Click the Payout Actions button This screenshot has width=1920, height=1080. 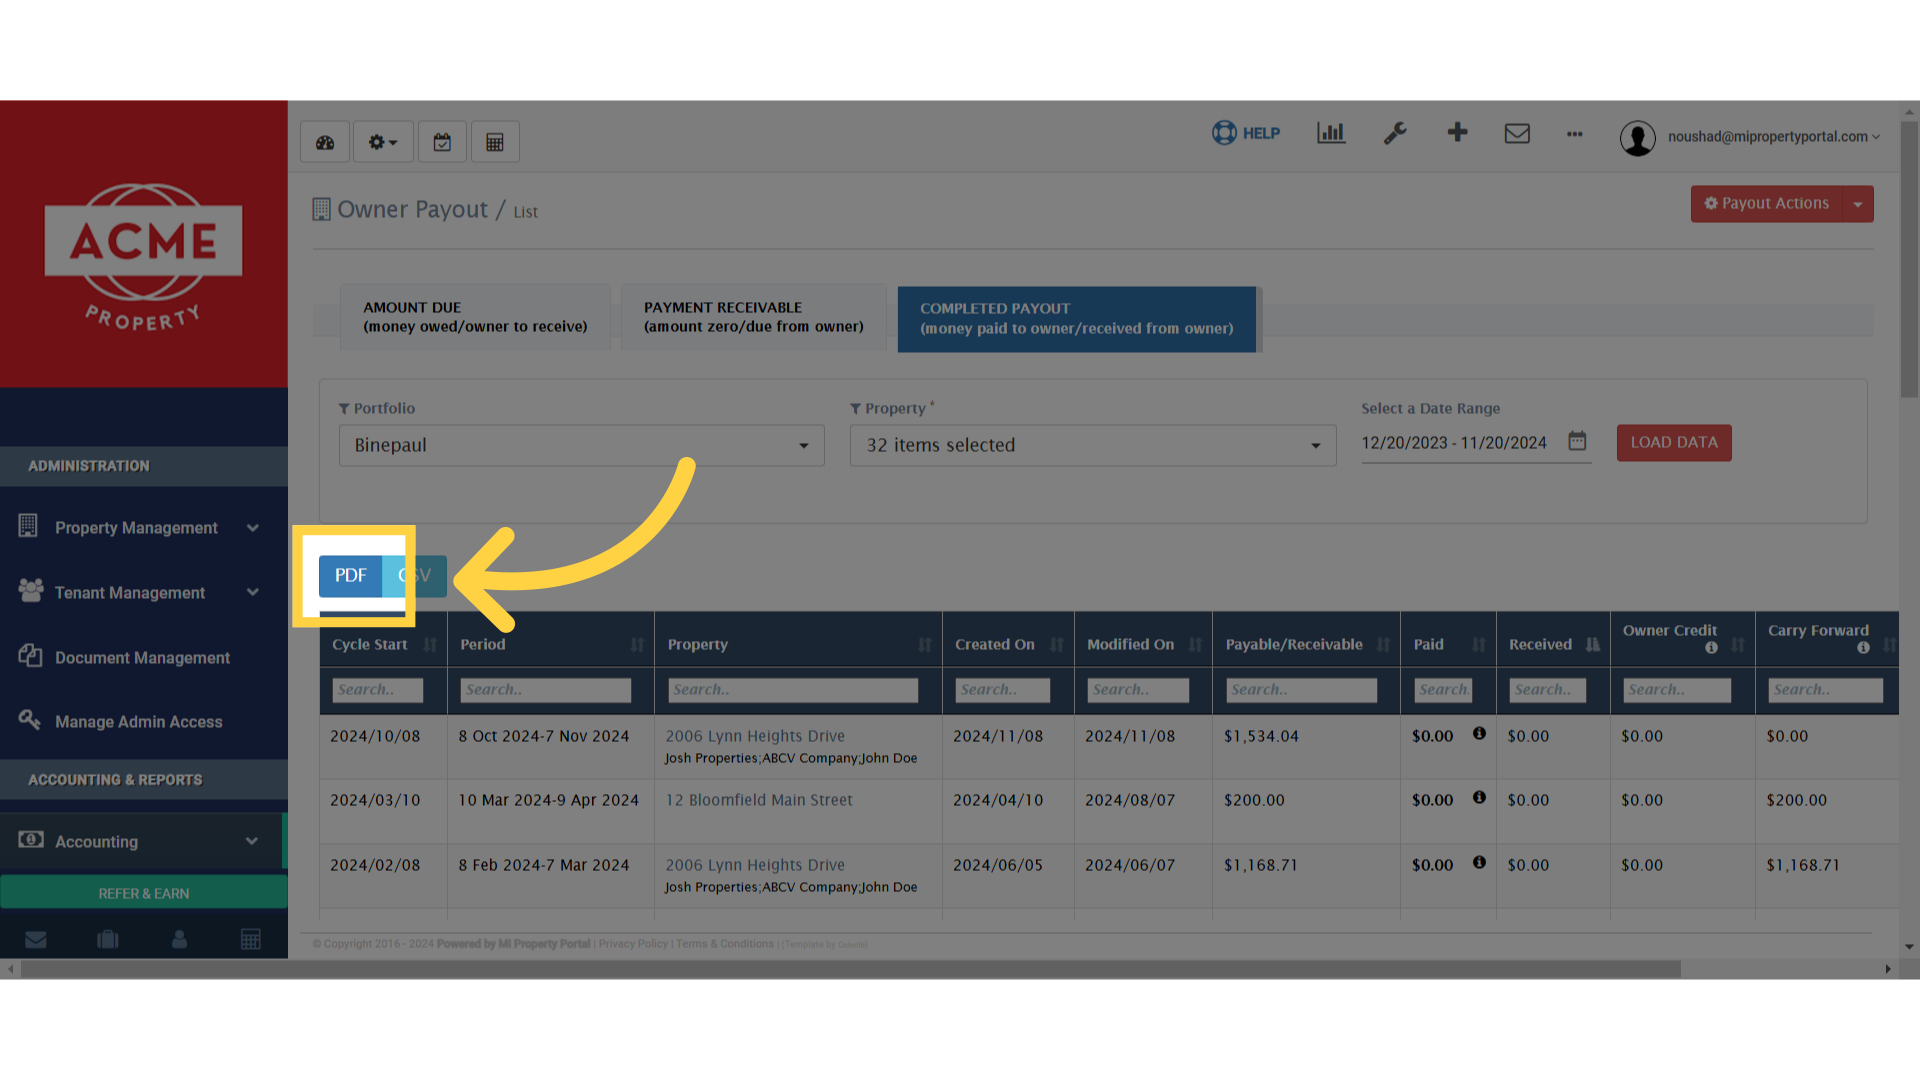click(x=1767, y=204)
